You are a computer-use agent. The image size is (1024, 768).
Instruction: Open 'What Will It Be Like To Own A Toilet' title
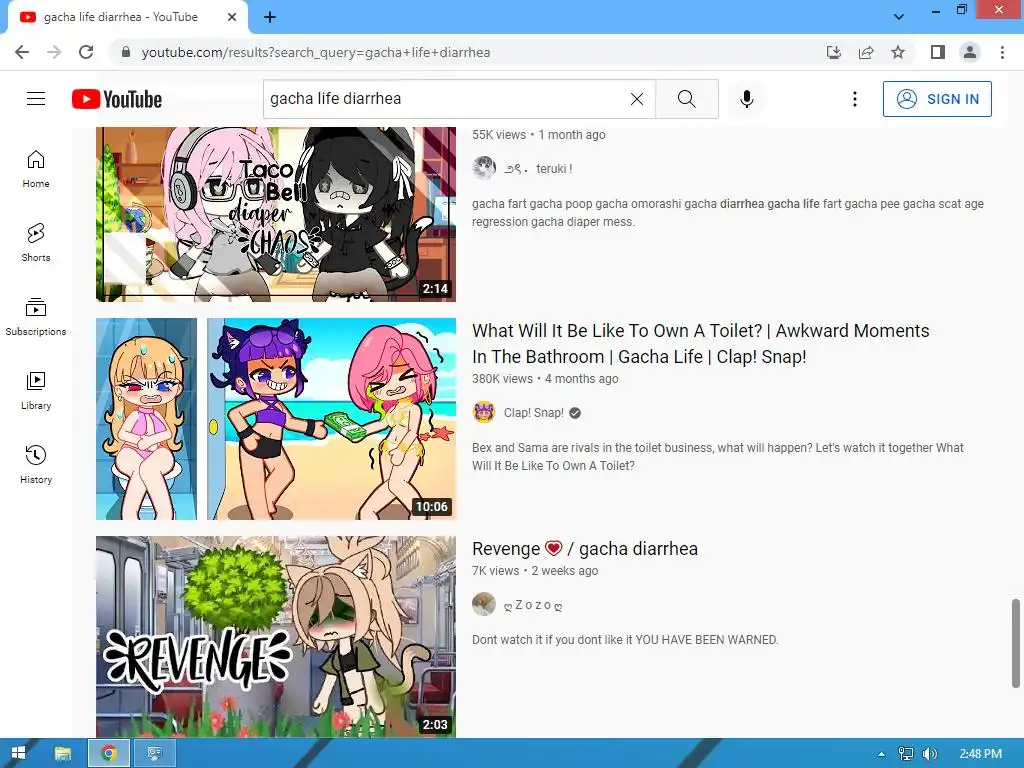coord(700,344)
